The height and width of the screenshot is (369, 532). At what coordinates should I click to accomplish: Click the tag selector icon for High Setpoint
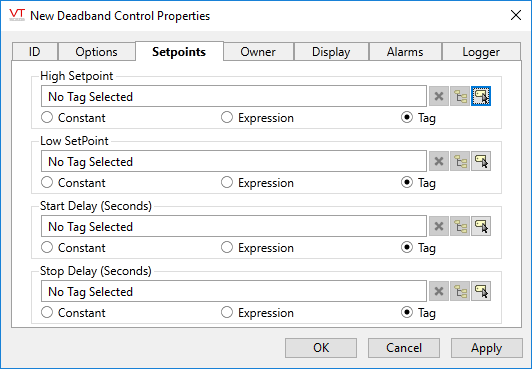[481, 96]
